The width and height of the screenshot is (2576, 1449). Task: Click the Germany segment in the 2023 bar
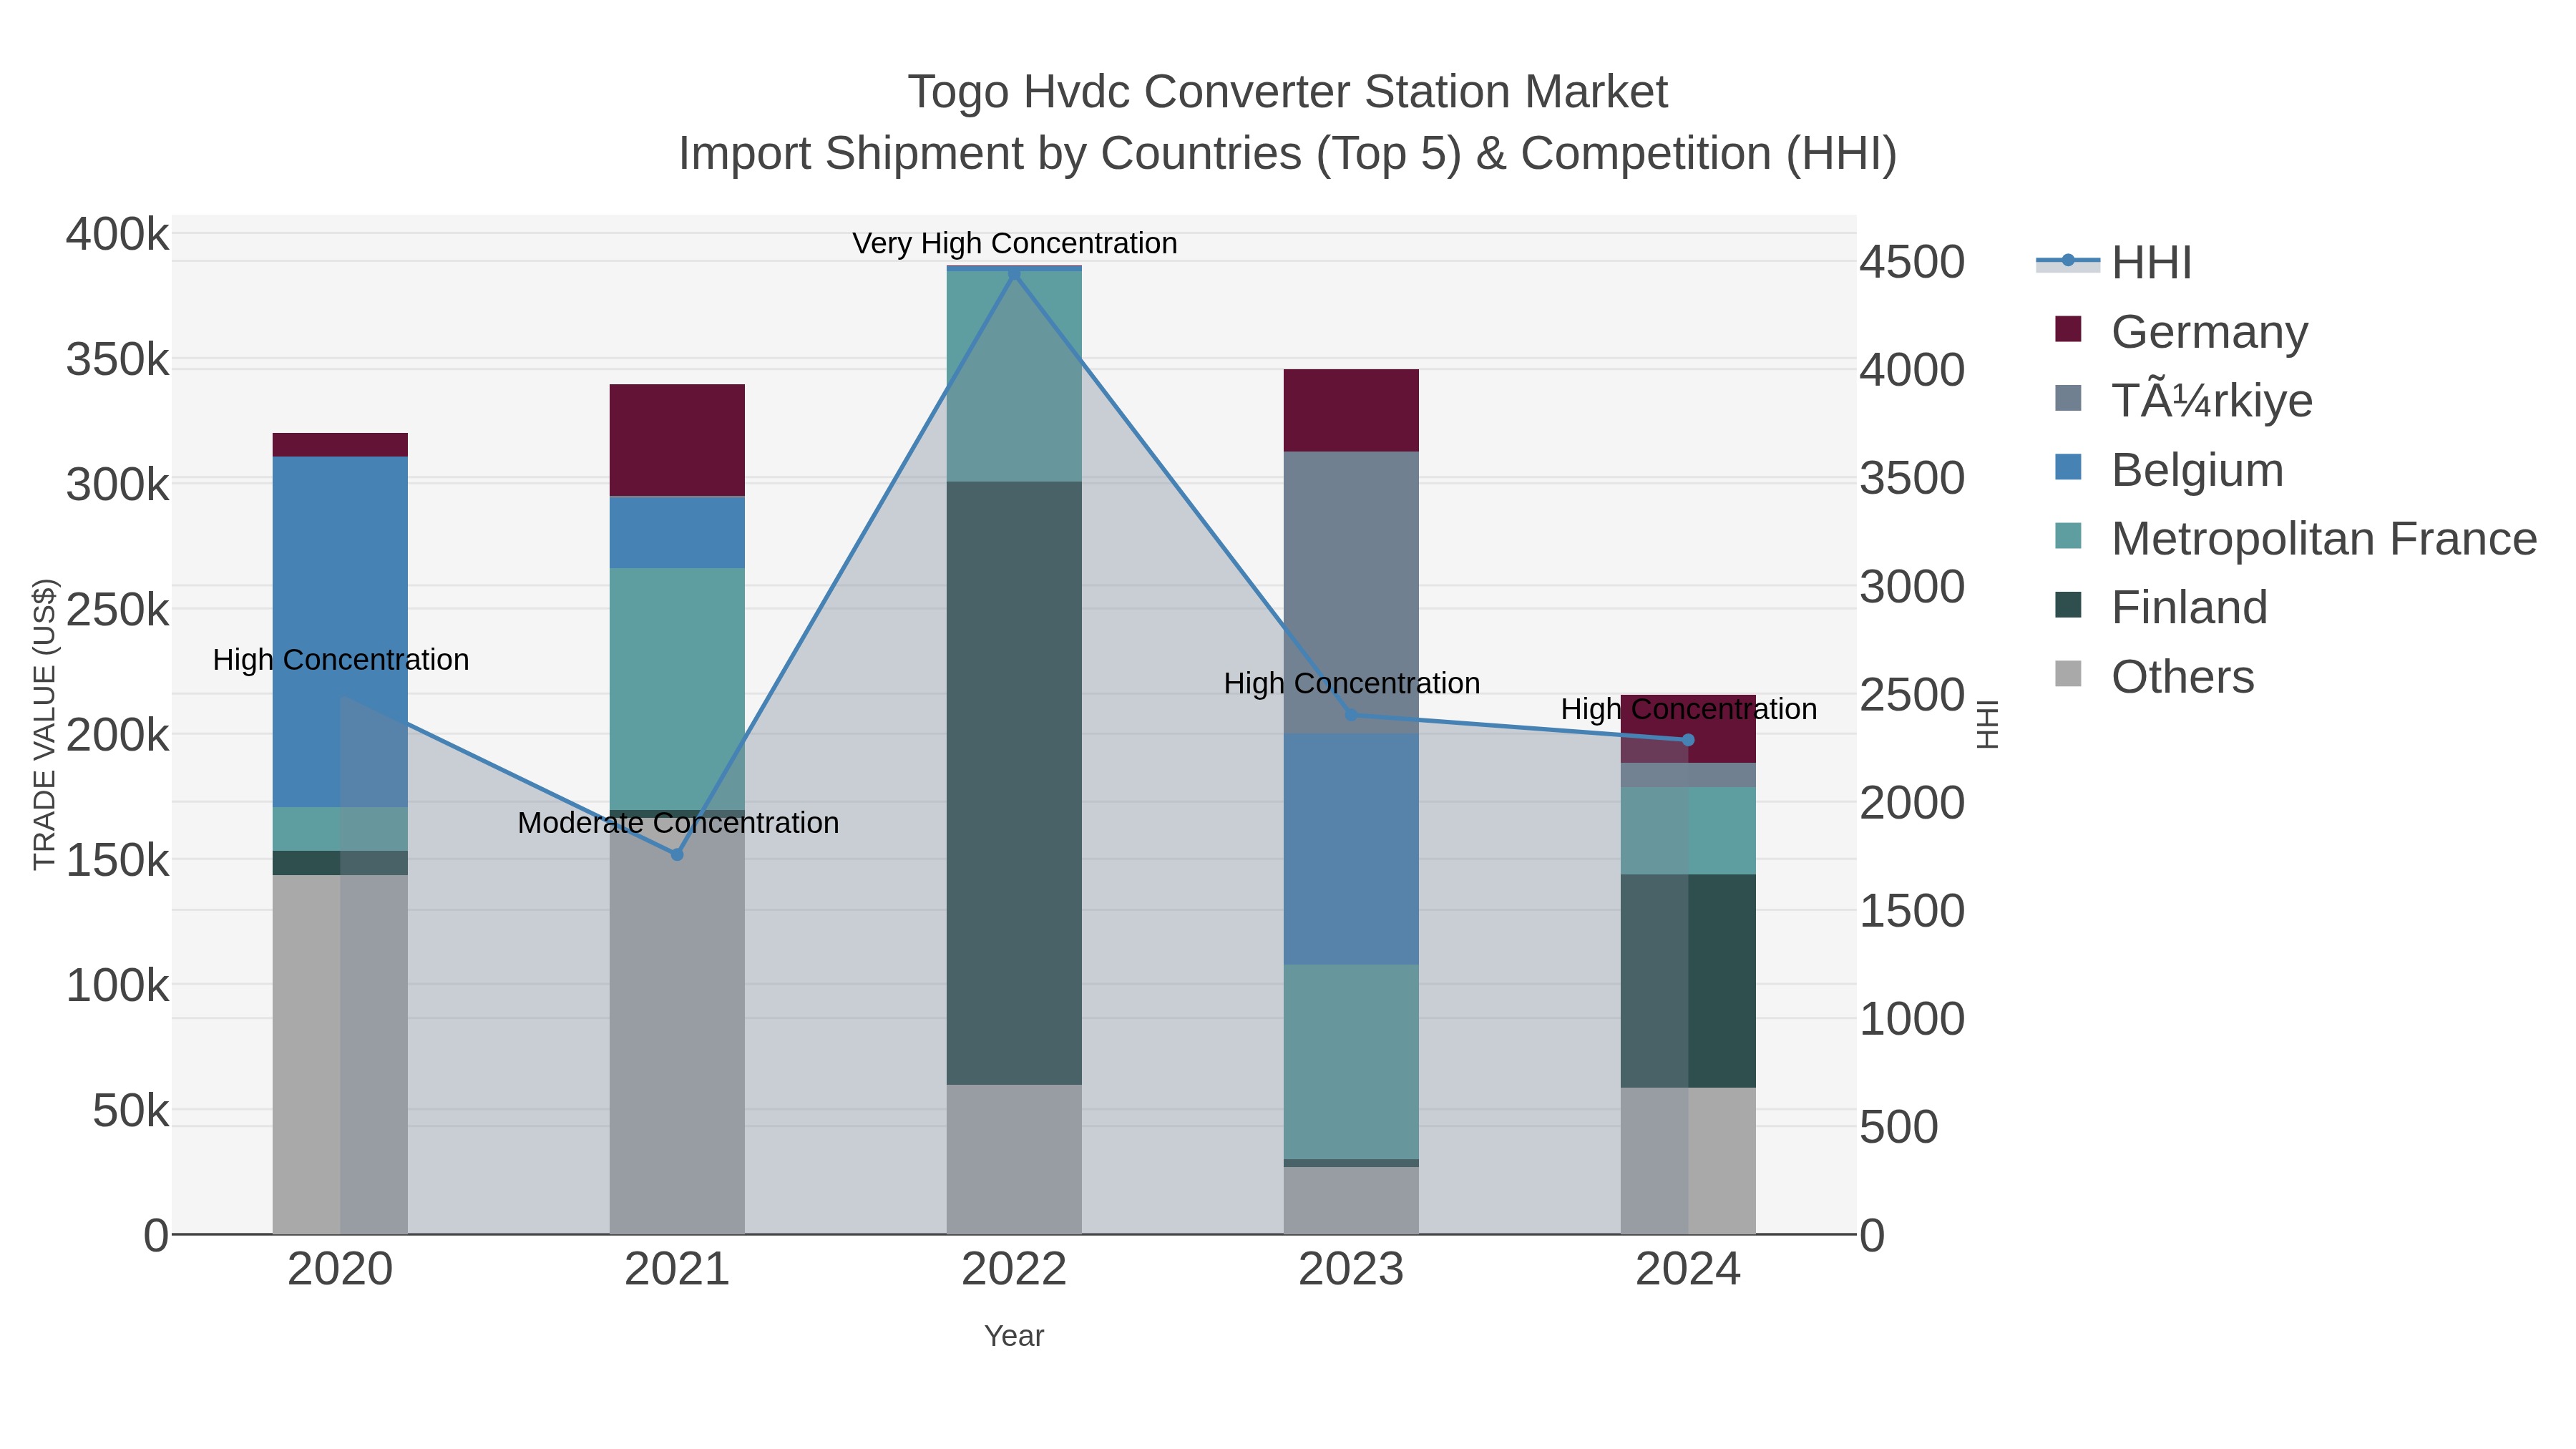(1351, 410)
